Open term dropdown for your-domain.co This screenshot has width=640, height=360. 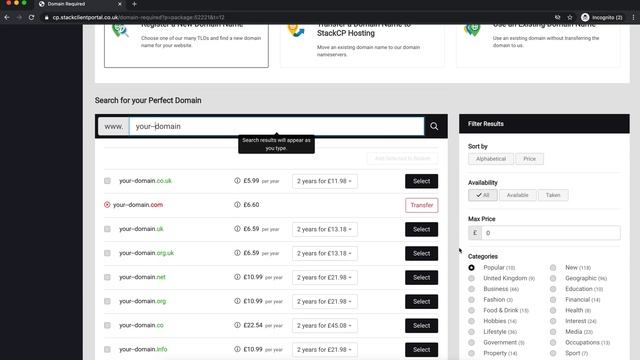(x=325, y=326)
